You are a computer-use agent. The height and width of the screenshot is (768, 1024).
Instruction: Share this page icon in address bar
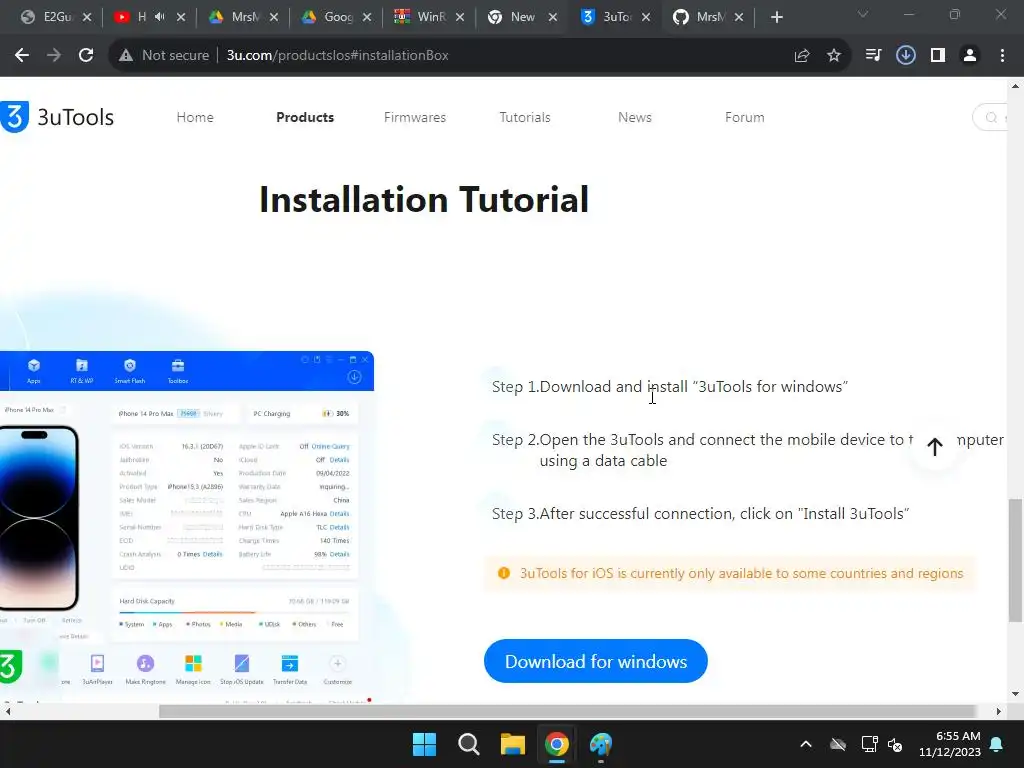tap(802, 56)
